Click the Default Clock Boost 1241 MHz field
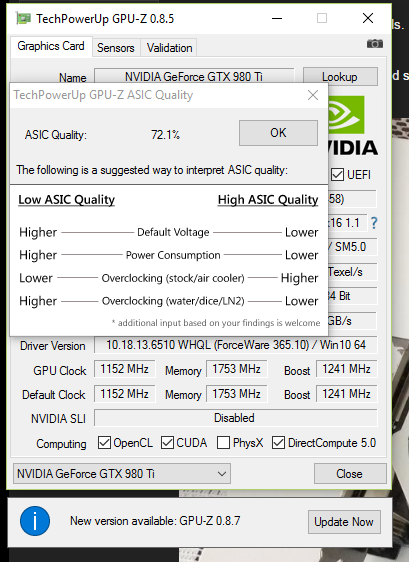 (346, 394)
